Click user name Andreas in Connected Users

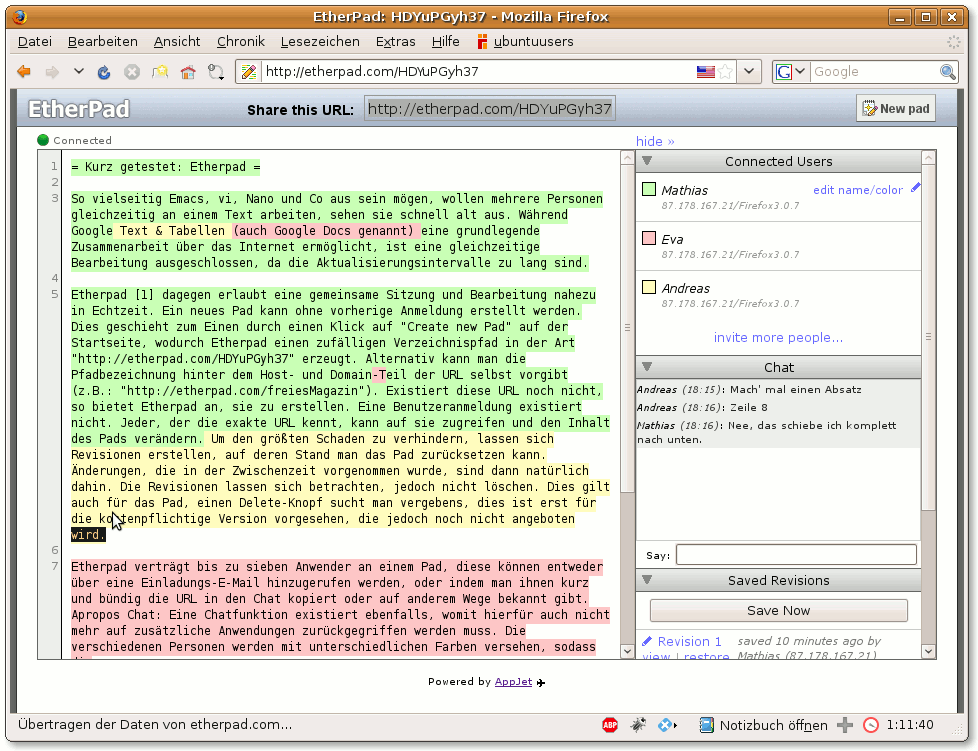point(685,288)
